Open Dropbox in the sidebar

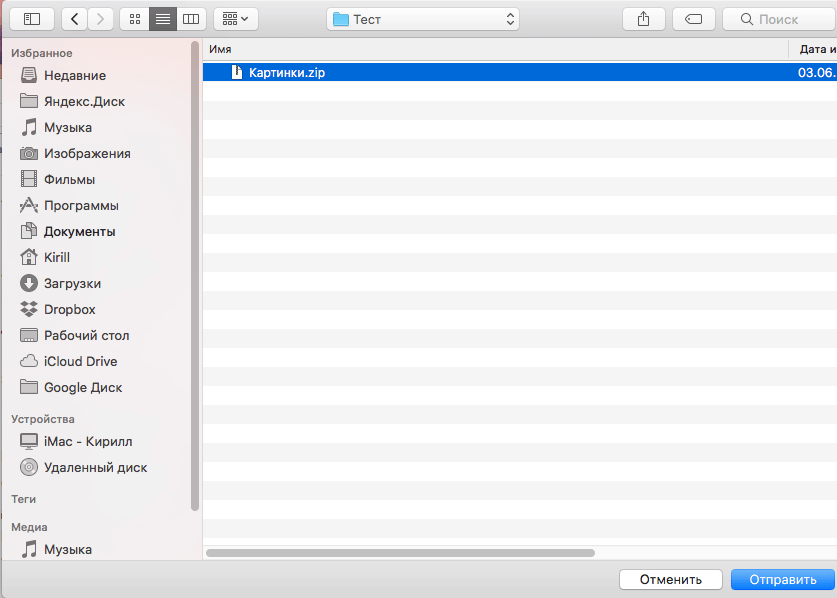pyautogui.click(x=69, y=310)
